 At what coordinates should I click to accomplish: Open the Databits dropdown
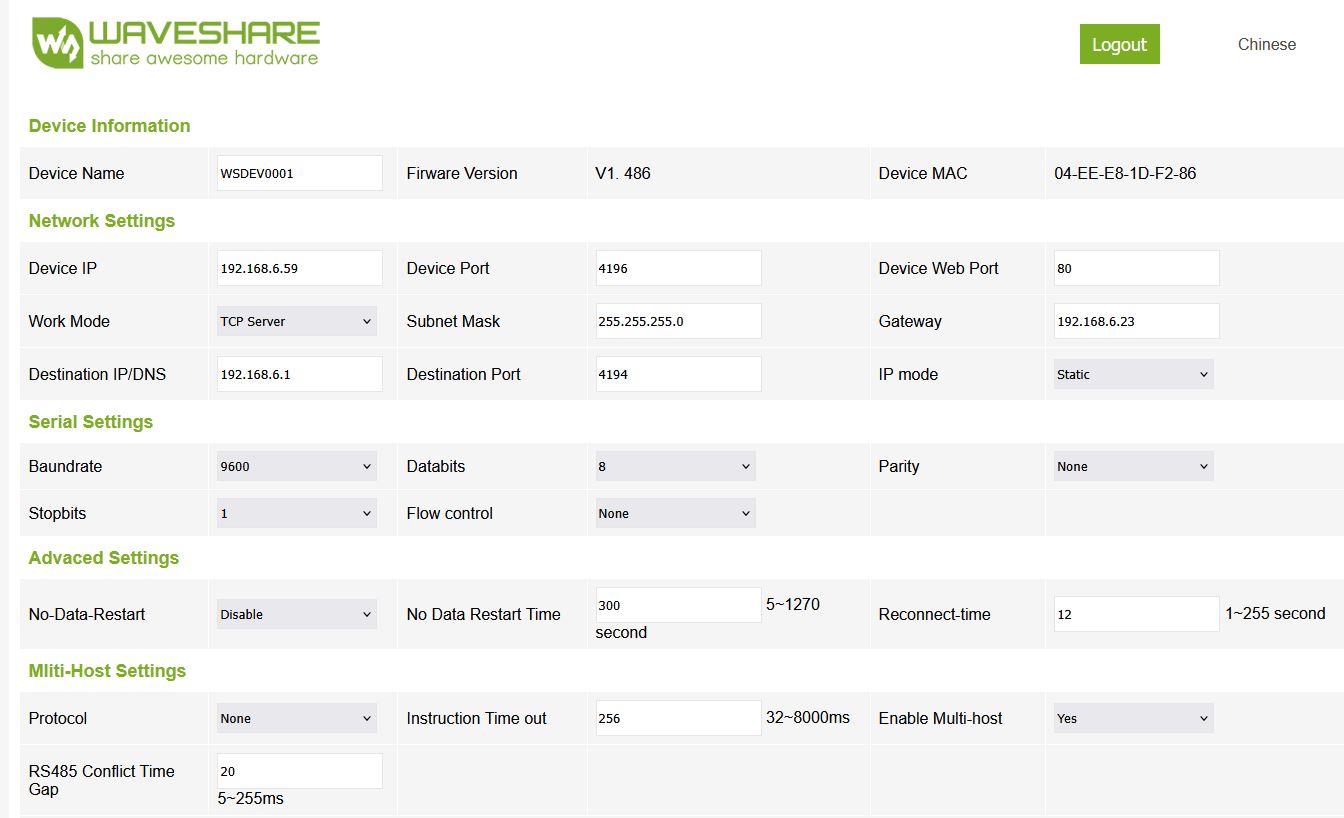click(675, 466)
